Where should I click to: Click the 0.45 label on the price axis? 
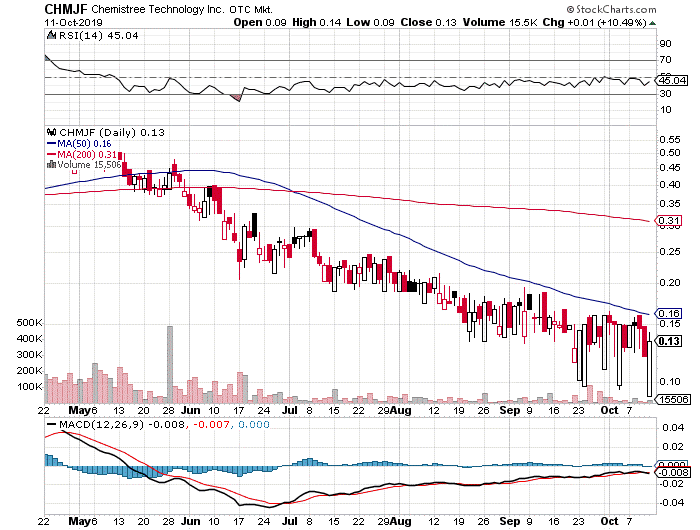(x=670, y=168)
